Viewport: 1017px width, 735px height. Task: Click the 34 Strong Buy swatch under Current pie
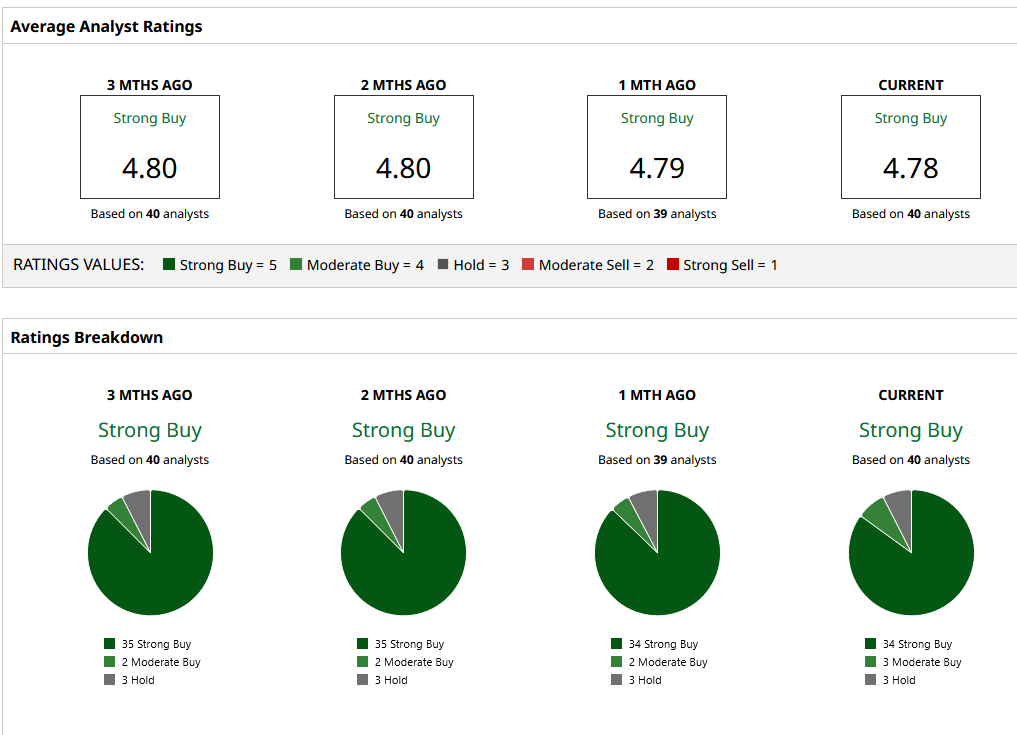(871, 644)
